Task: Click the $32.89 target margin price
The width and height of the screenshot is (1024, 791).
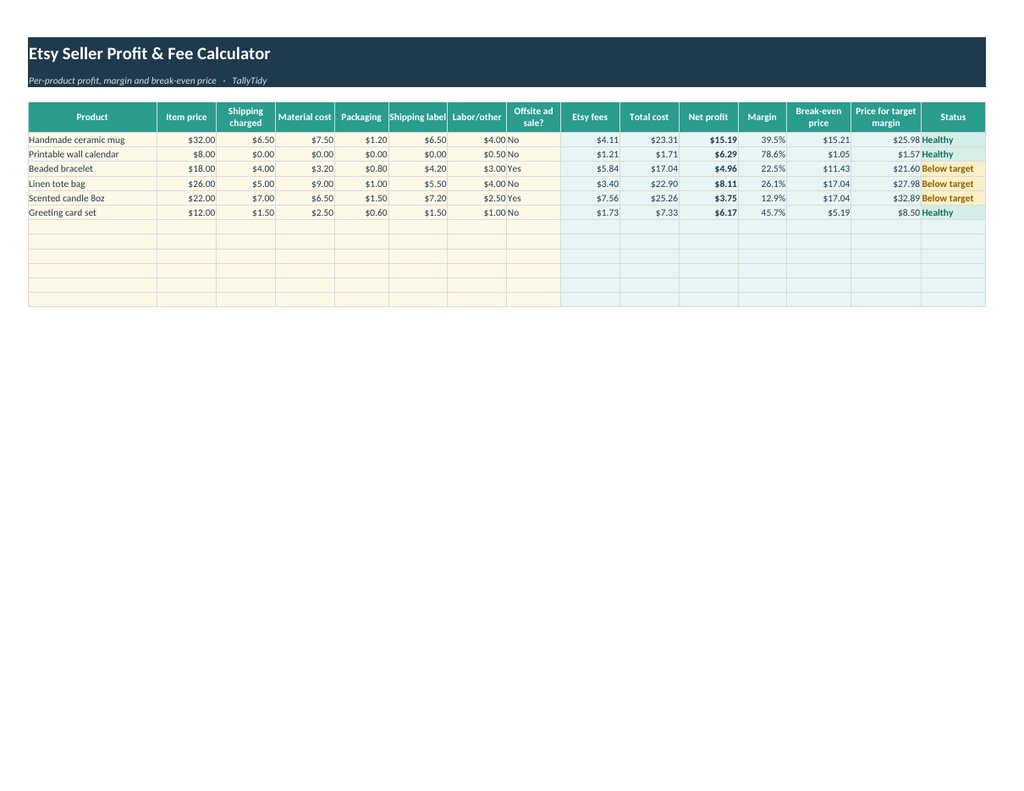Action: (x=886, y=198)
